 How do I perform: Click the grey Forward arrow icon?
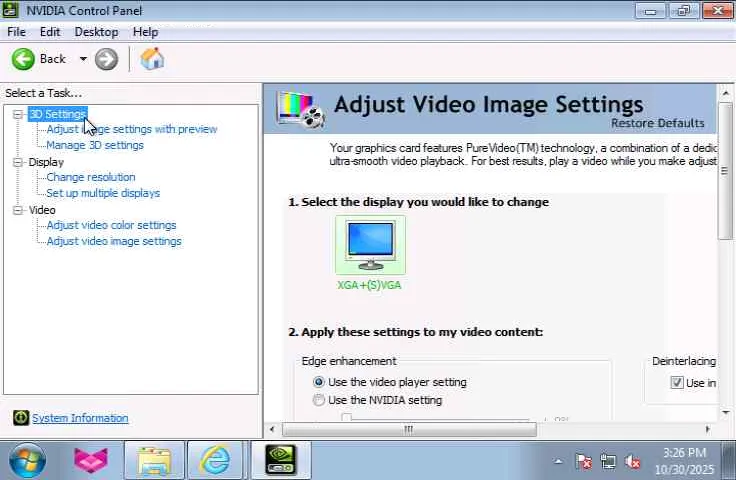[107, 59]
